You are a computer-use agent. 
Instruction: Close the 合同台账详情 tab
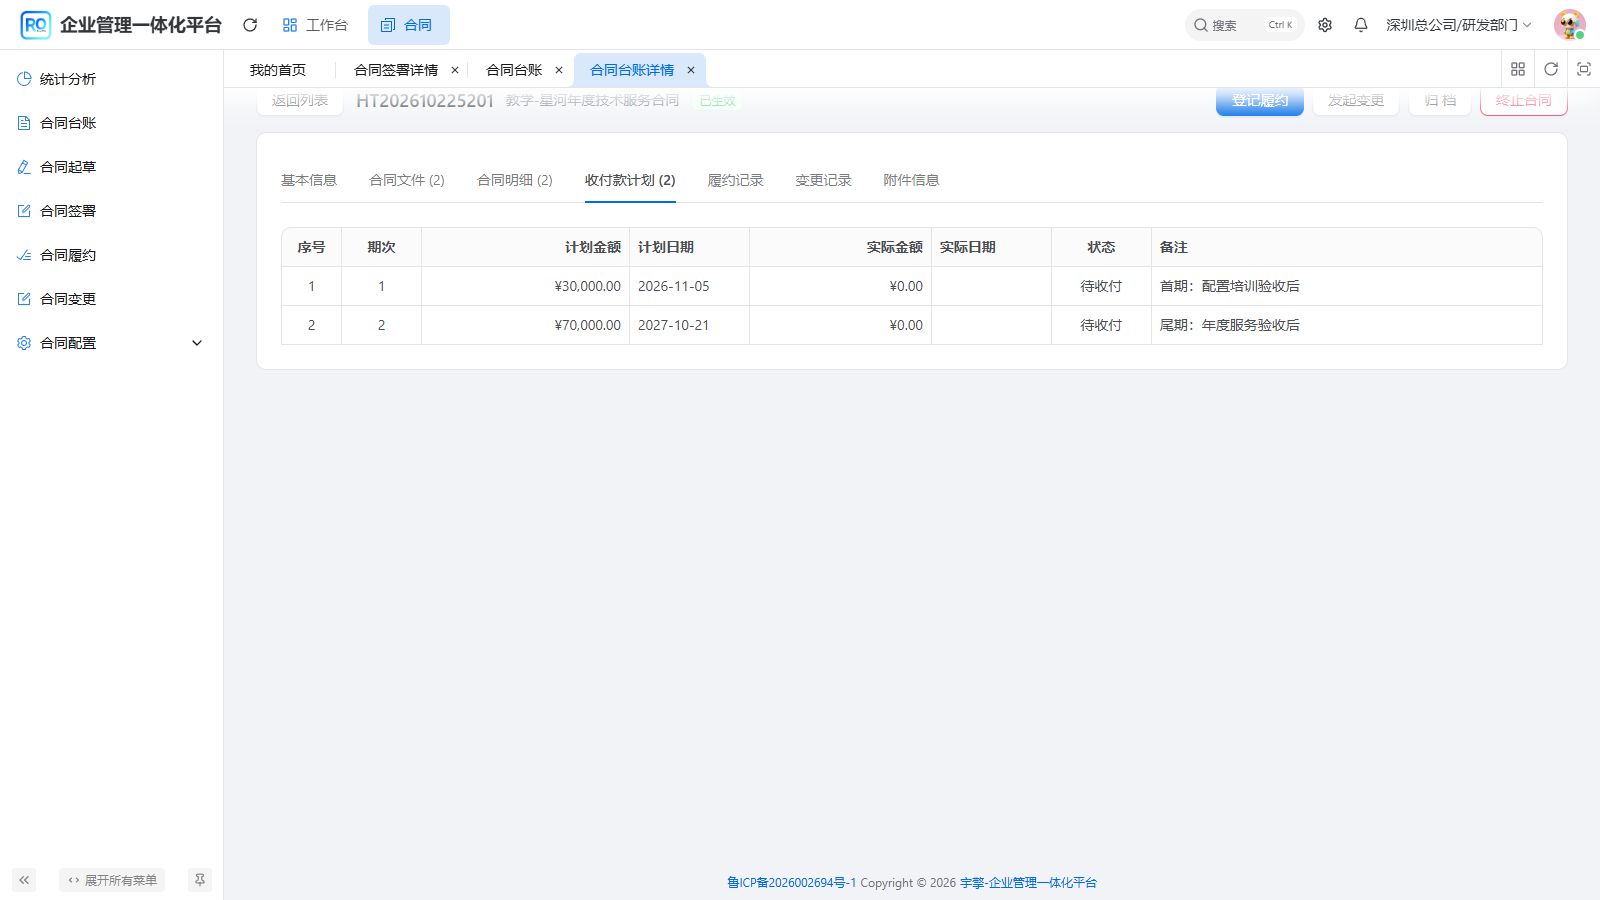click(691, 70)
